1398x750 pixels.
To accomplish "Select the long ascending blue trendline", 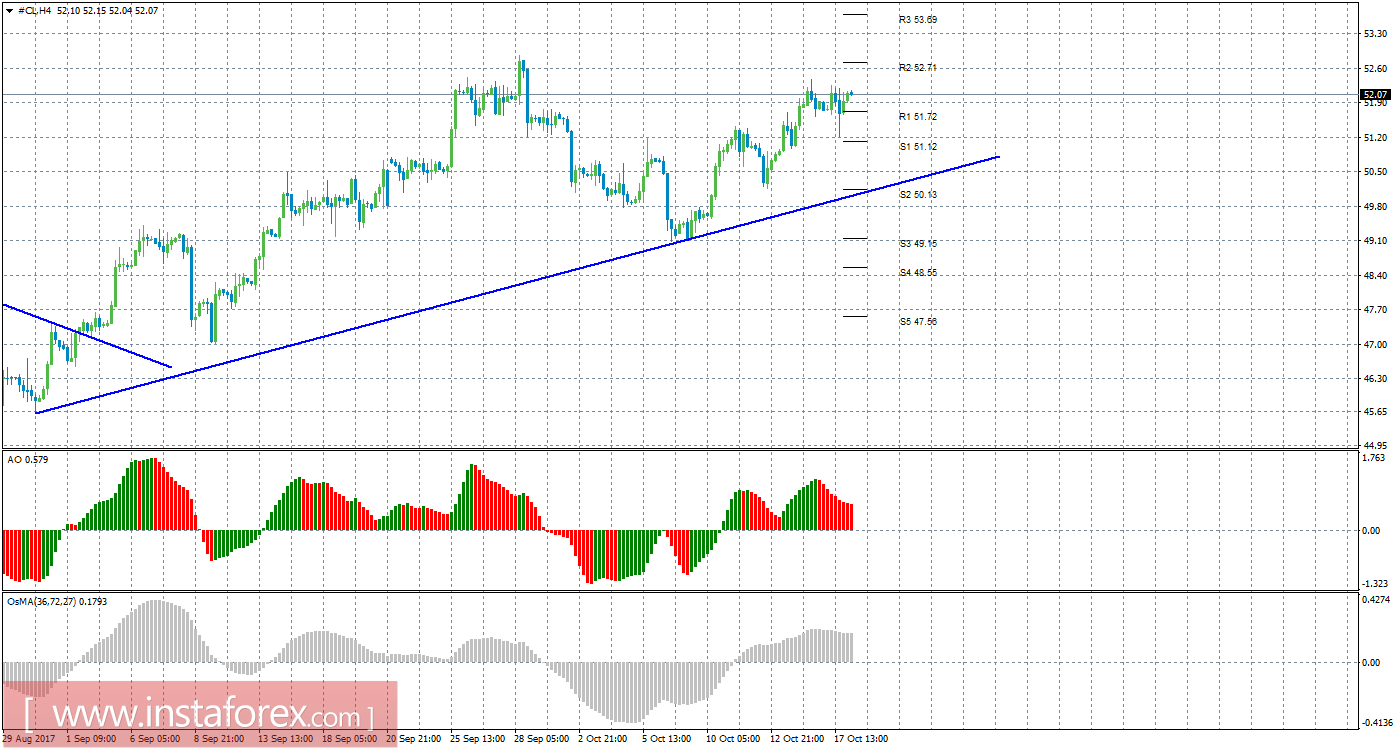I will pos(517,284).
